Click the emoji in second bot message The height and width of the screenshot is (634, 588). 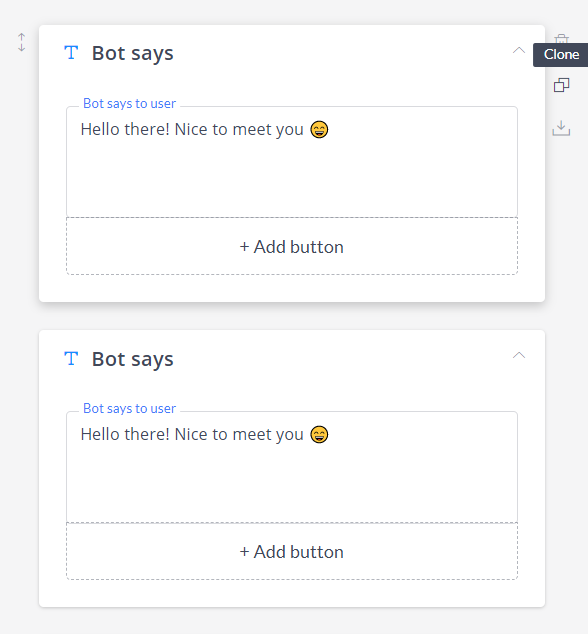(319, 435)
